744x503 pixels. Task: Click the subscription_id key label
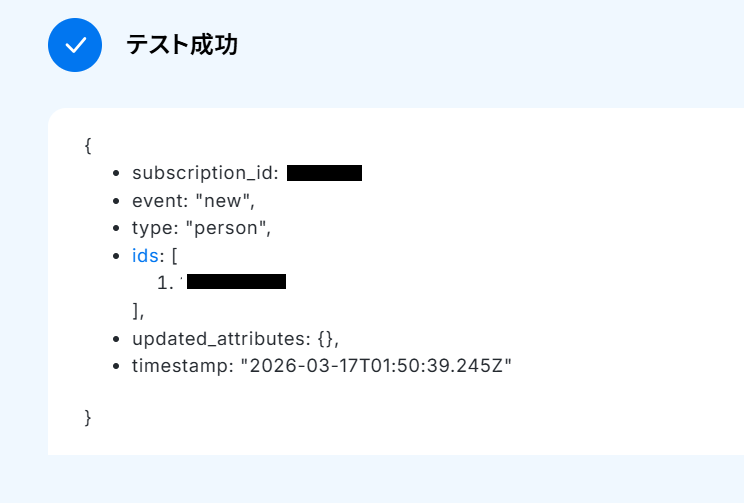[x=205, y=173]
